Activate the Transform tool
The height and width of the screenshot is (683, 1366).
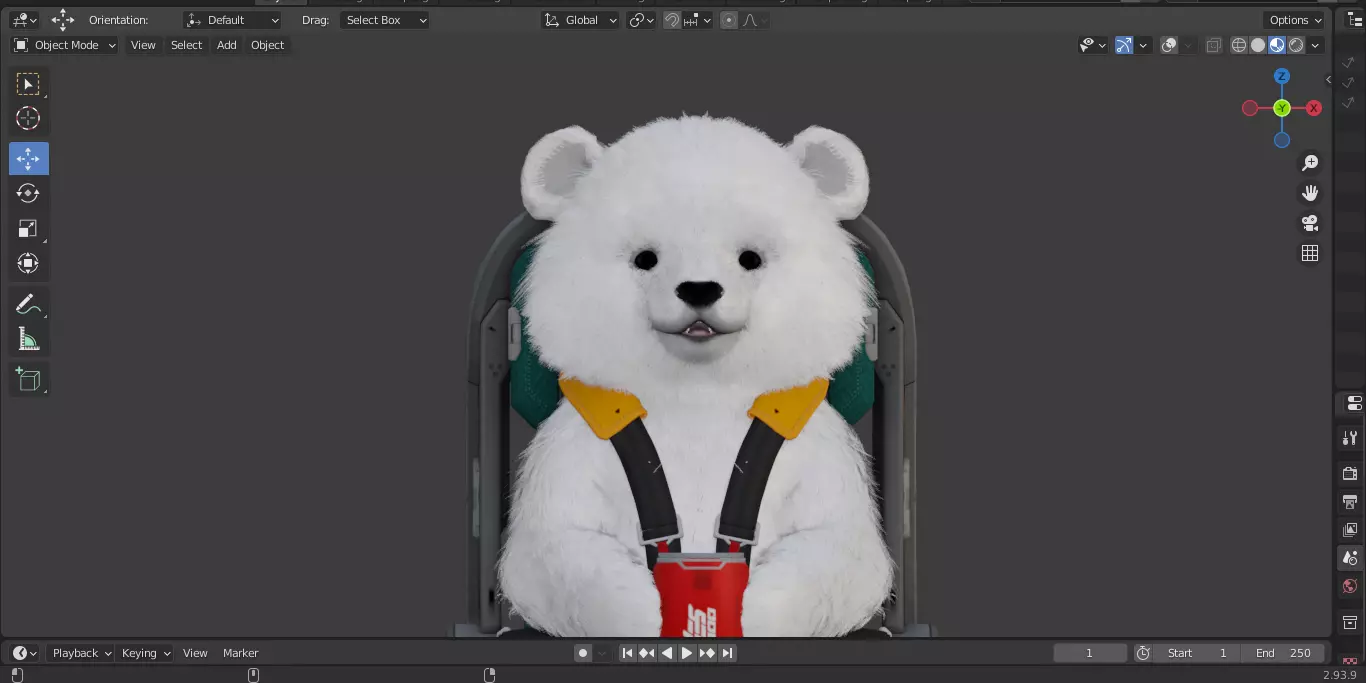(x=28, y=263)
